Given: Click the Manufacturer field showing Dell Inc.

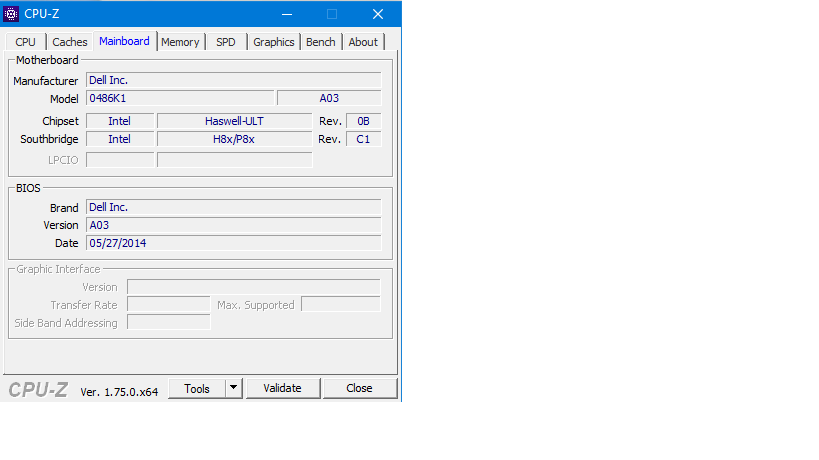Looking at the screenshot, I should [233, 80].
